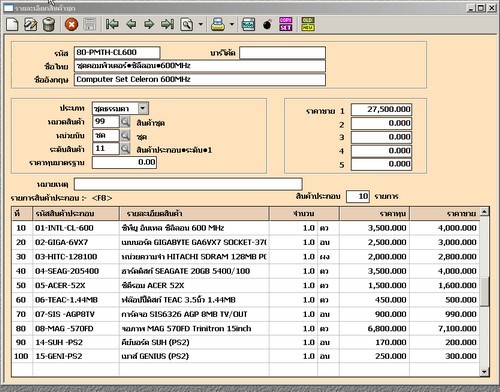Click the teal calculator-like toolbar icon

[x=248, y=24]
